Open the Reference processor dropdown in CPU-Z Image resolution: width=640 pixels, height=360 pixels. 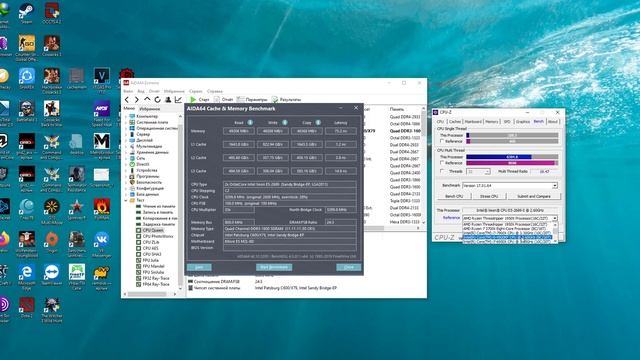coord(510,218)
